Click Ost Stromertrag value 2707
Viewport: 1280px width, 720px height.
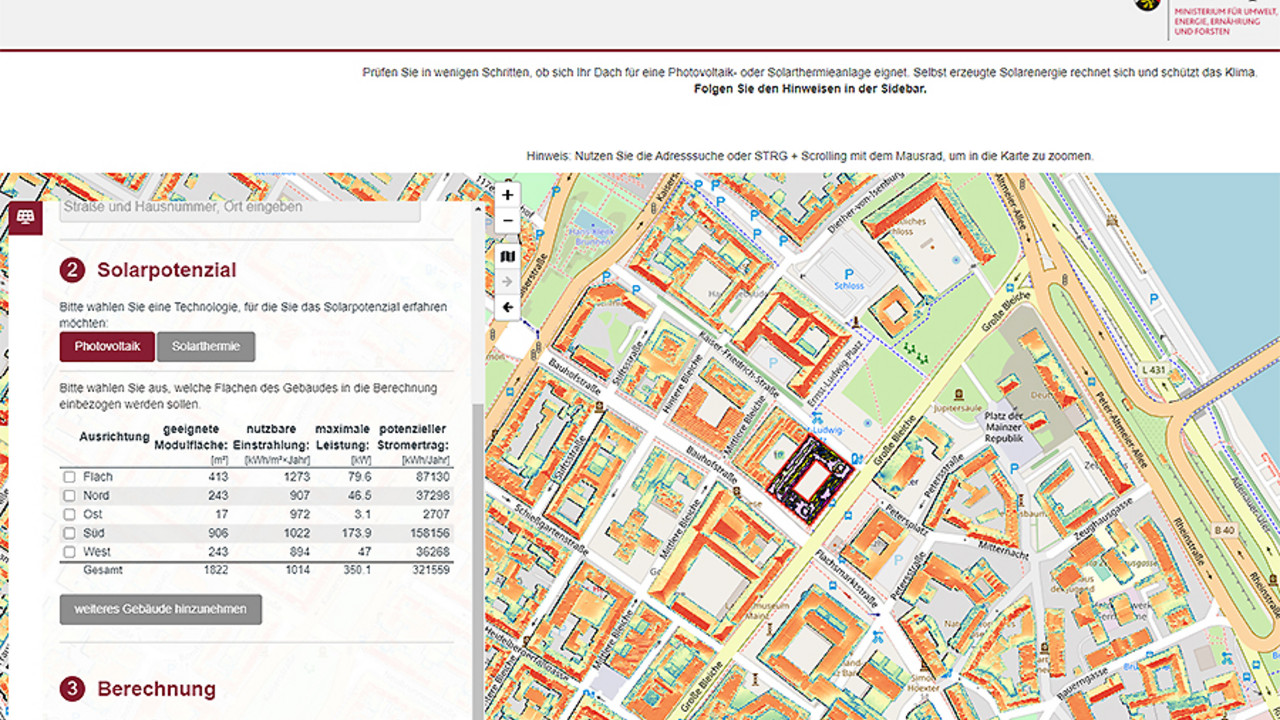[x=436, y=514]
